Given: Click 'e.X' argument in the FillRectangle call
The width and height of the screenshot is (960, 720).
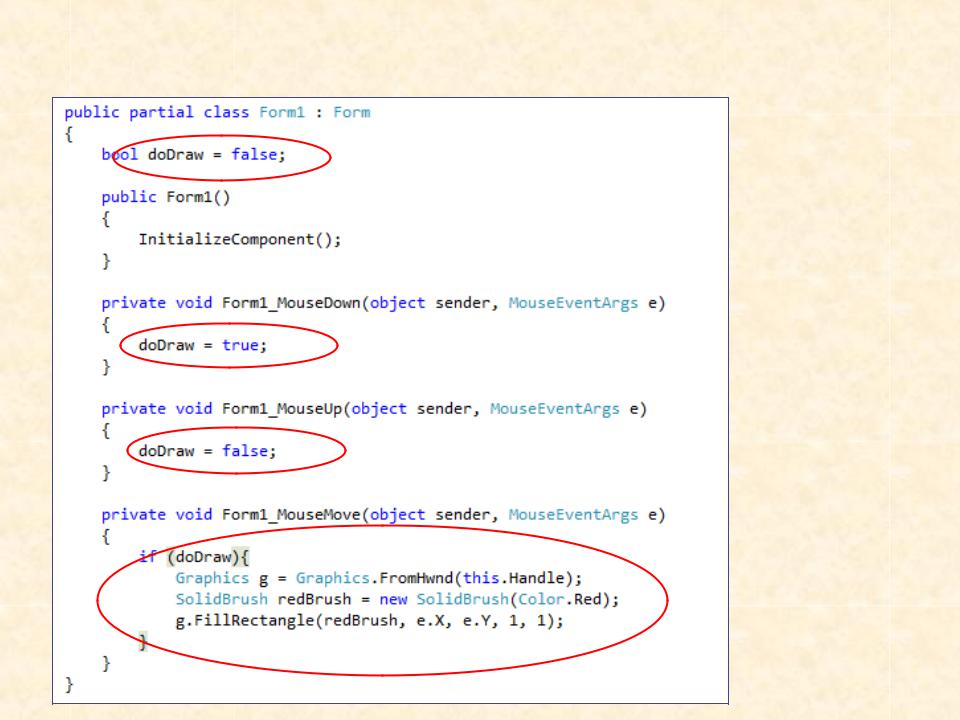Looking at the screenshot, I should click(x=432, y=621).
